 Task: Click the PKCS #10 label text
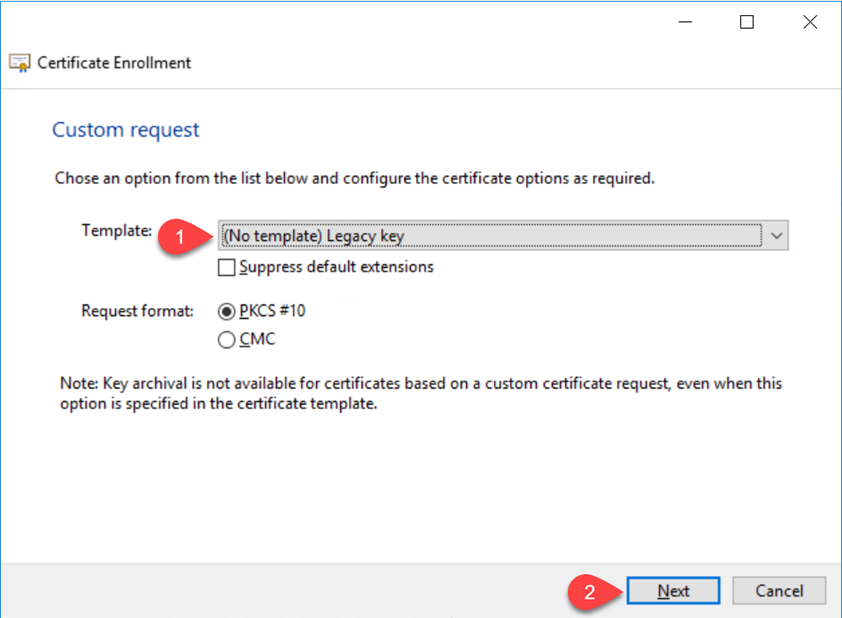(272, 311)
